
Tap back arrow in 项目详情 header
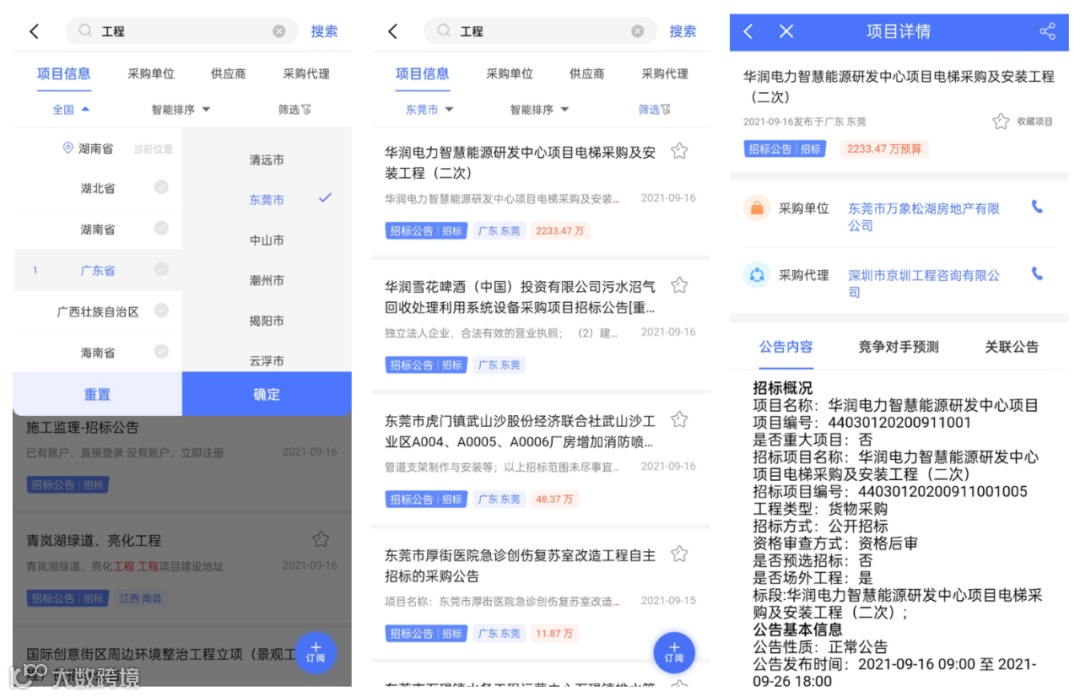click(749, 31)
